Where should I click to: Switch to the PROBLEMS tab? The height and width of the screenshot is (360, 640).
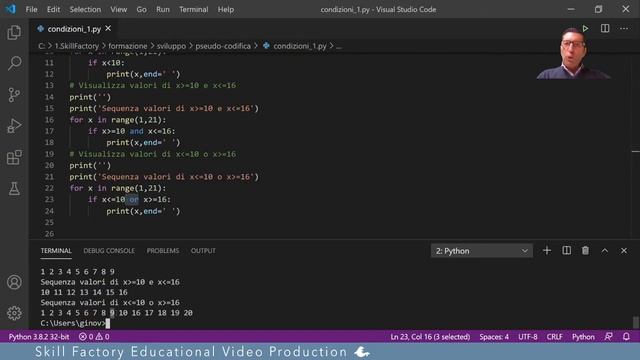(163, 251)
